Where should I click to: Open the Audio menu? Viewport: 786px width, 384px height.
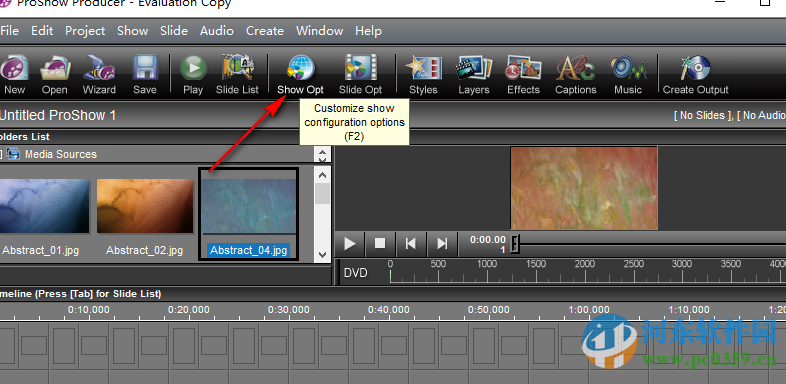(217, 31)
